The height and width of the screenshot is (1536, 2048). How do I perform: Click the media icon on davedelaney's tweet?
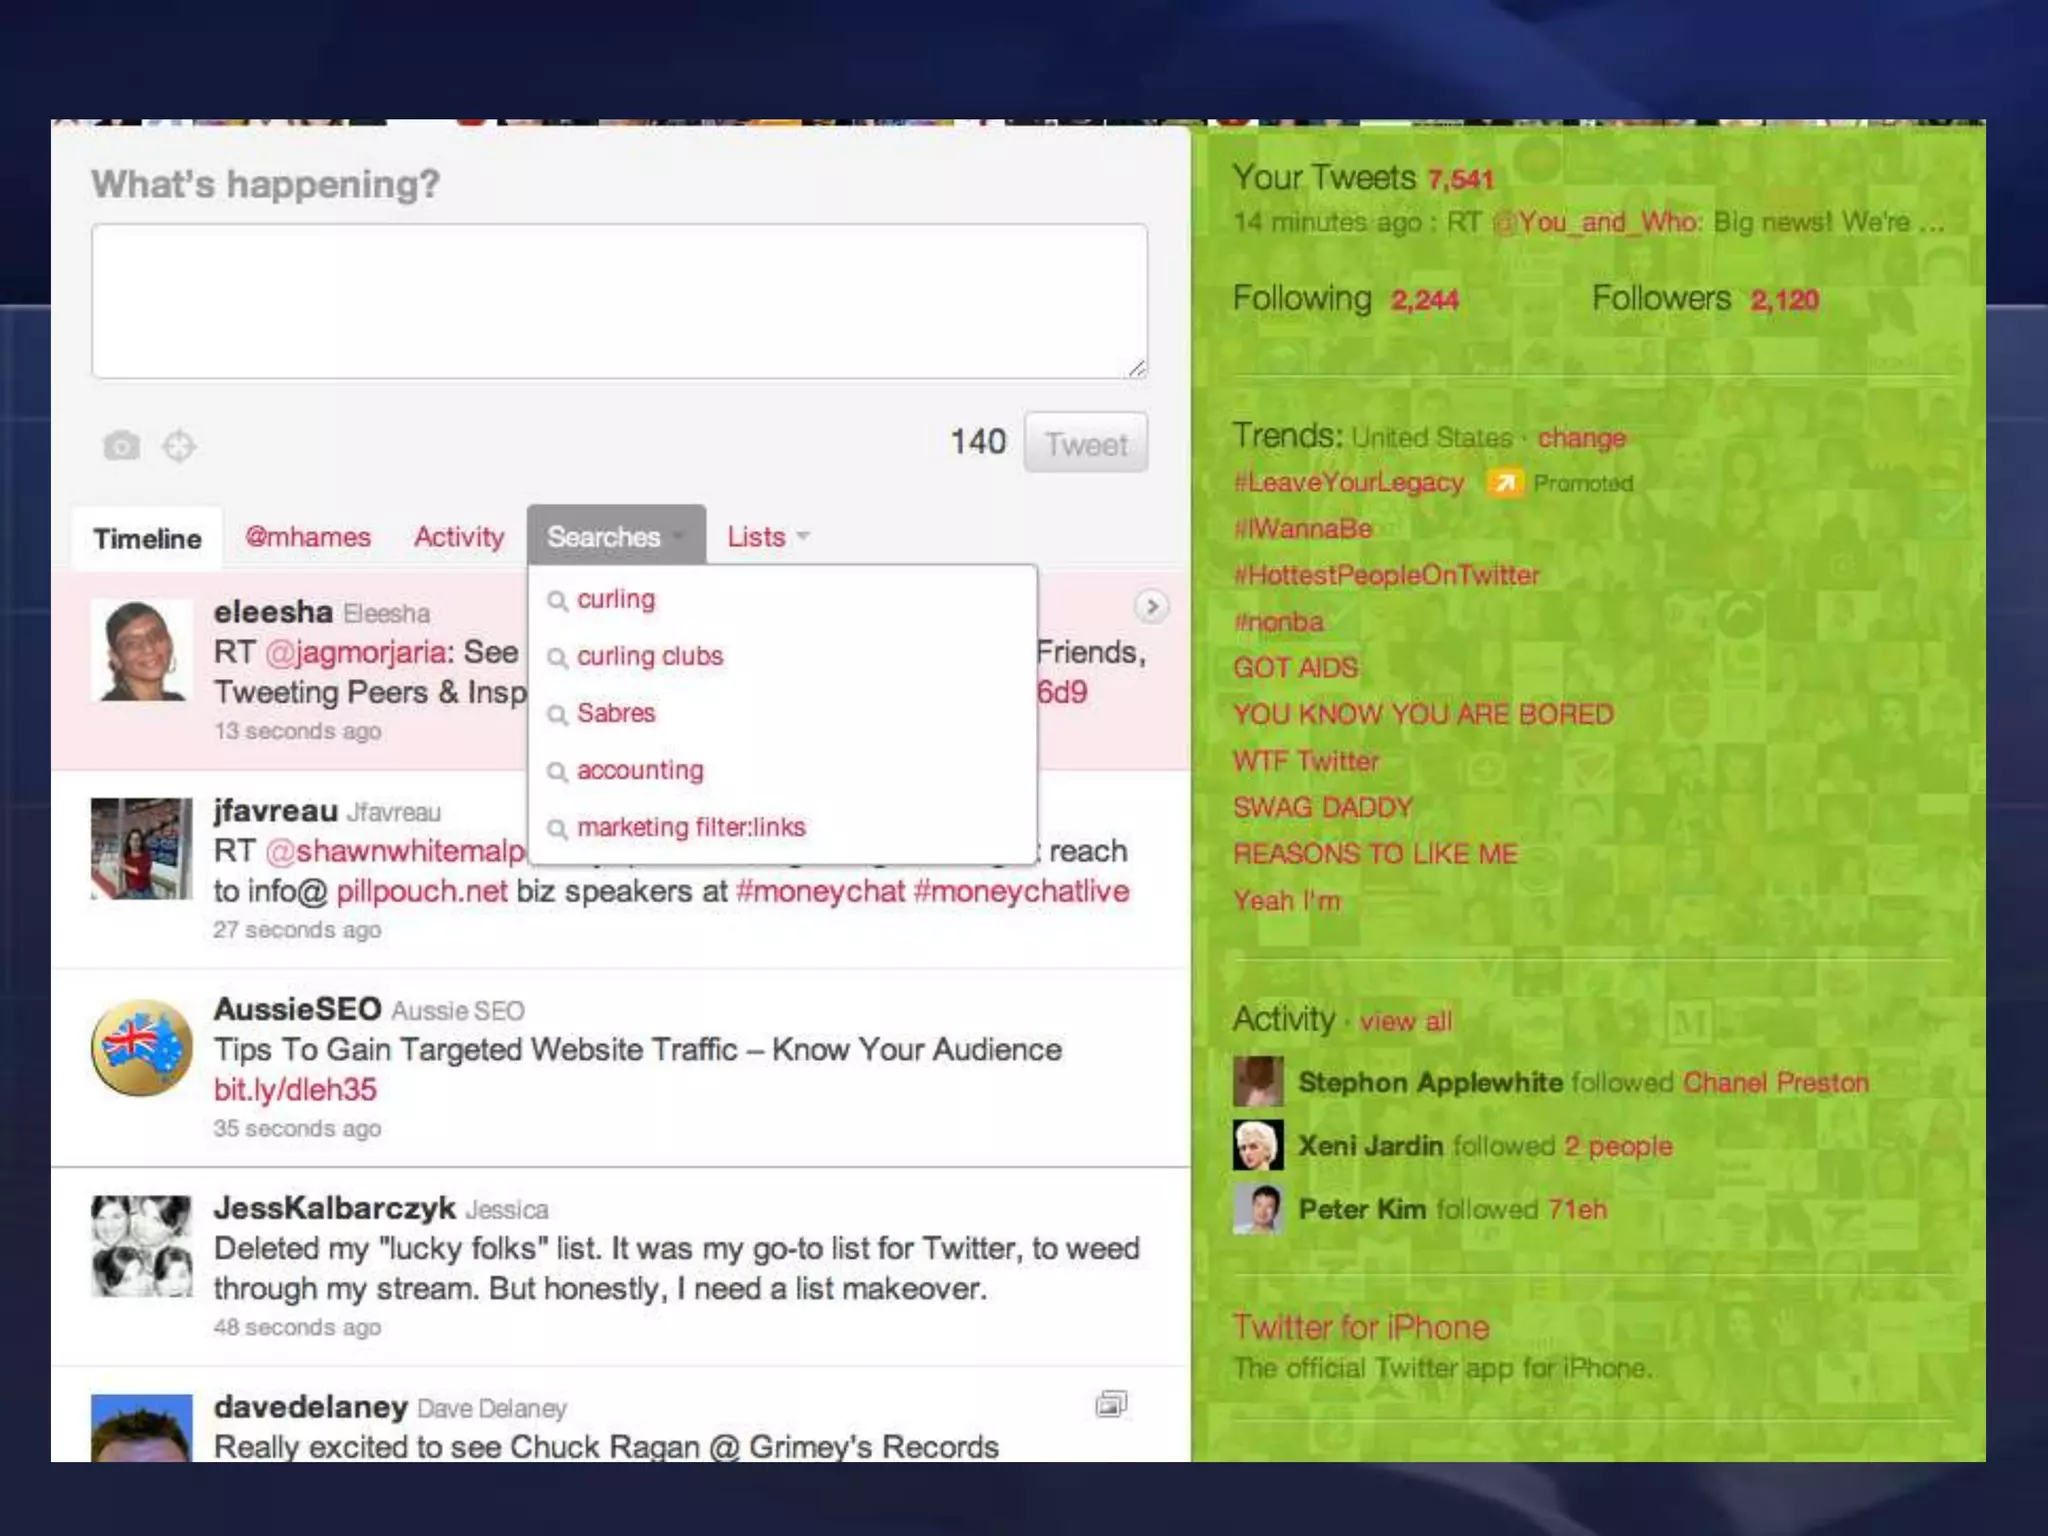[1111, 1404]
